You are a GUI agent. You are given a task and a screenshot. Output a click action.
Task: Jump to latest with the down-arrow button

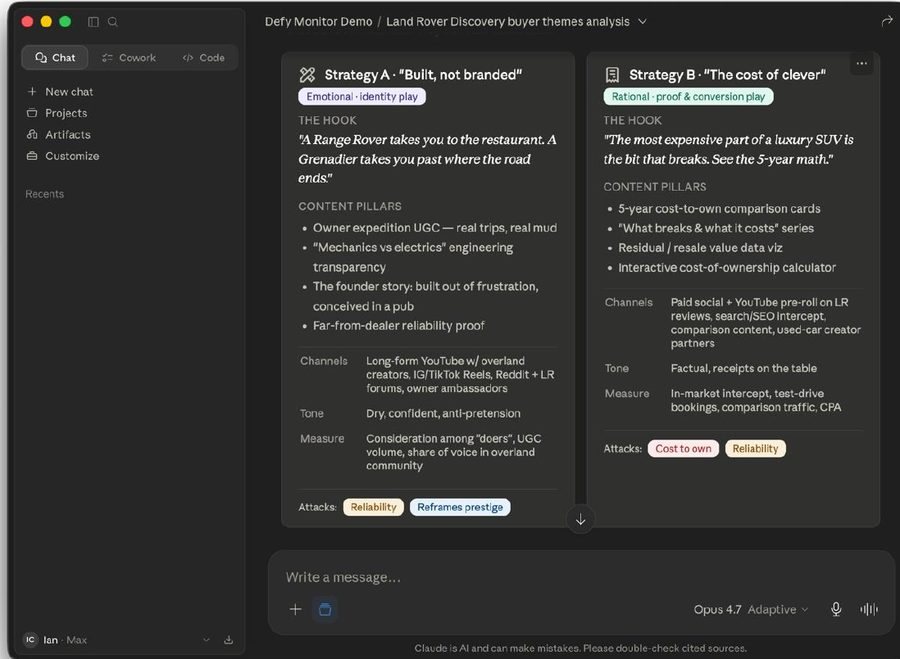[581, 520]
